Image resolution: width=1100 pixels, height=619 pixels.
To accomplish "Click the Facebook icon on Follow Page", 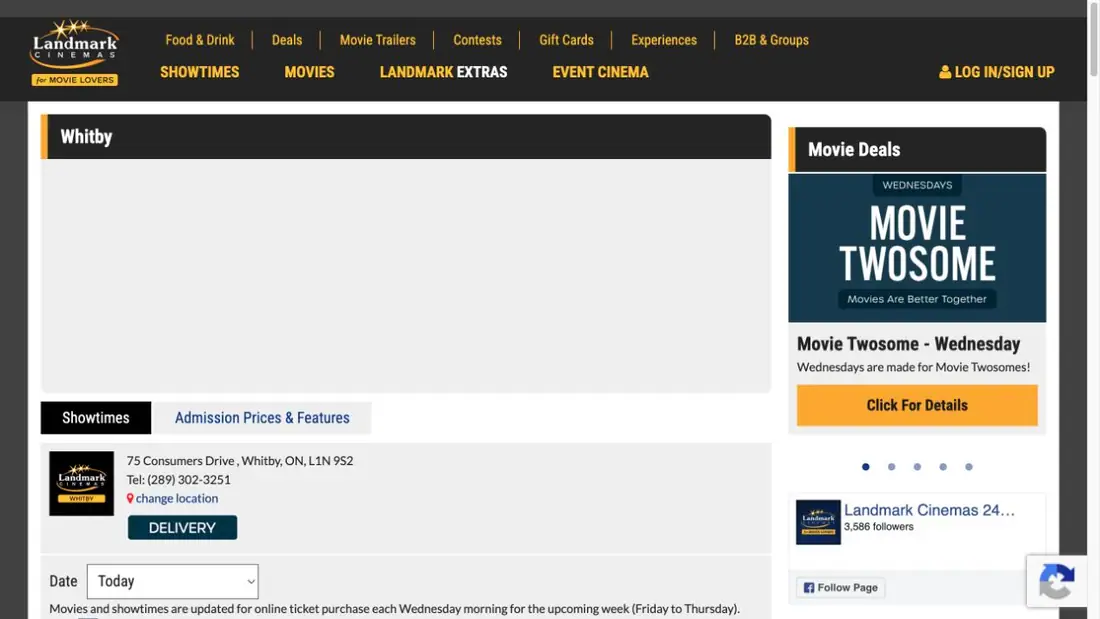I will [x=809, y=587].
